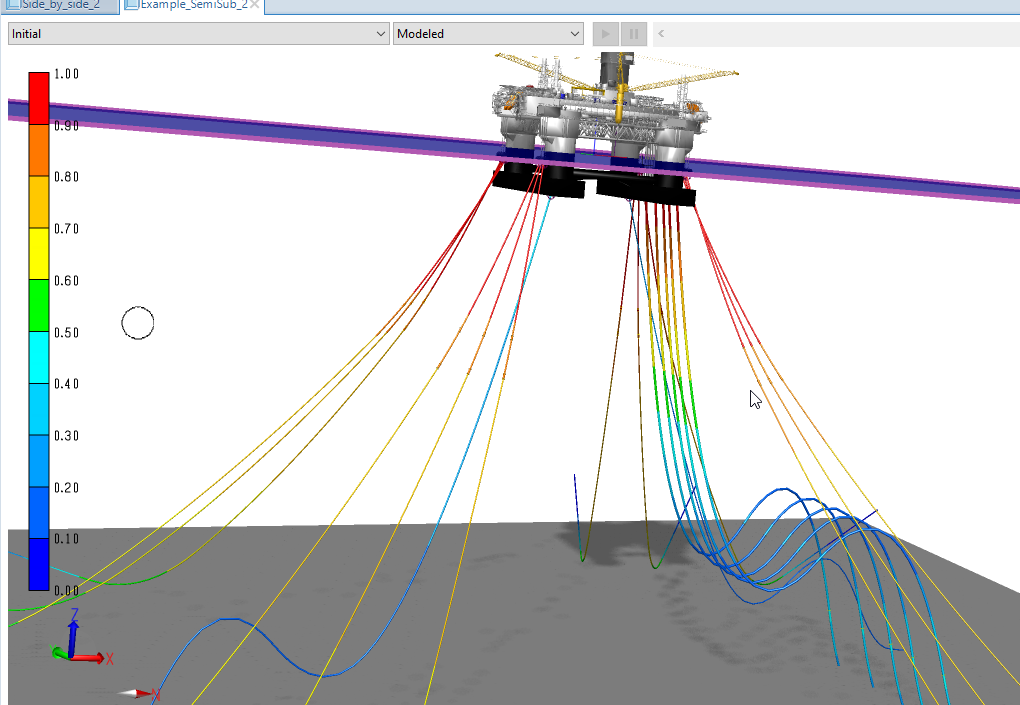Screen dimensions: 1020x705
Task: Open the Modeled display mode dropdown
Action: coord(488,34)
